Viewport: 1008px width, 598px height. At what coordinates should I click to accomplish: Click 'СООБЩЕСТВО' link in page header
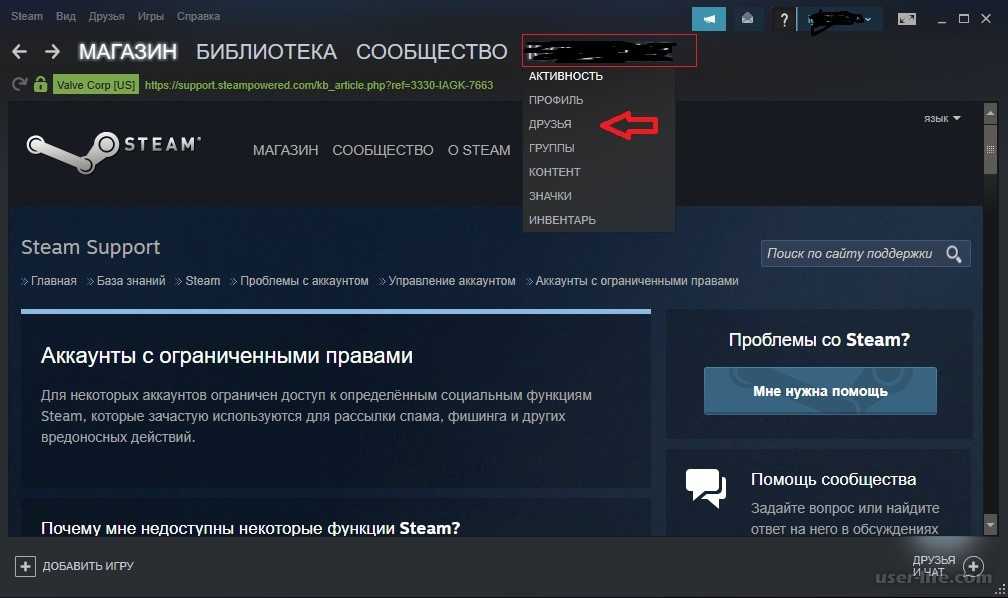coord(382,150)
